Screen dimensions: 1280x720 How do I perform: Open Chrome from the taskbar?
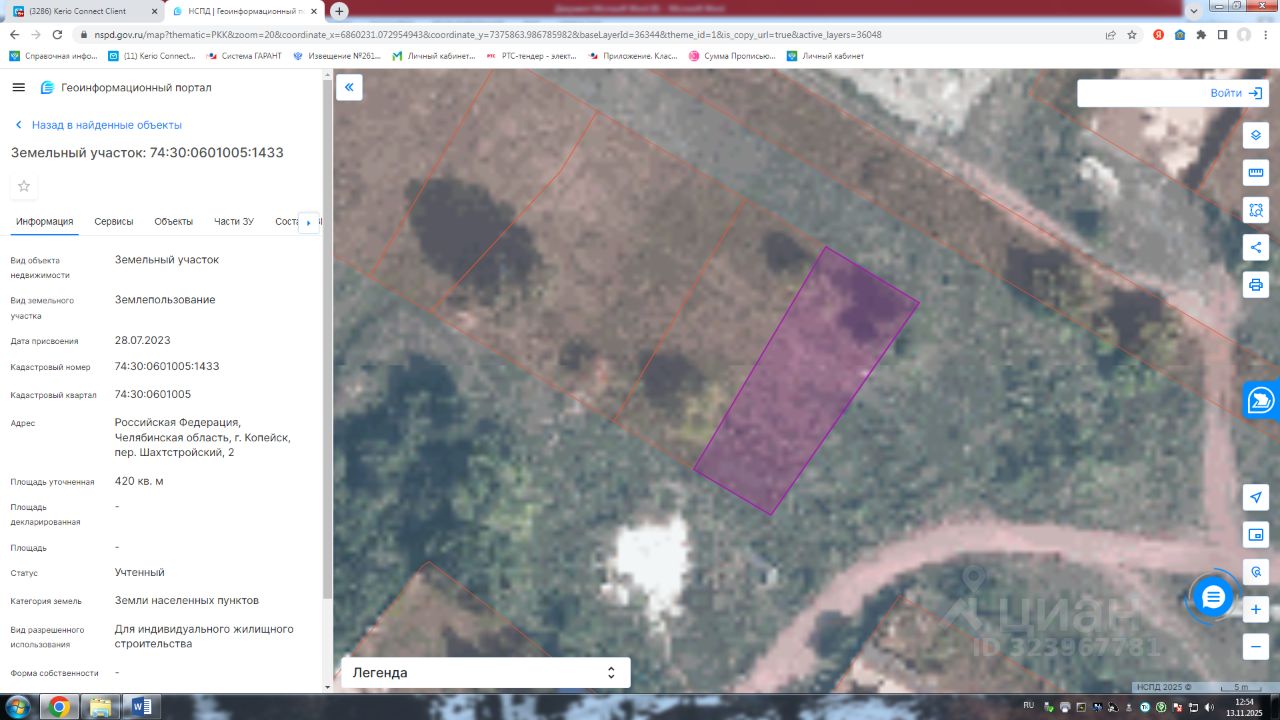pos(59,707)
